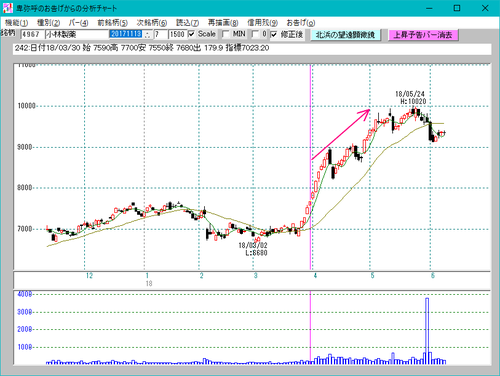Click the stock name field 小林製薬

coord(77,34)
